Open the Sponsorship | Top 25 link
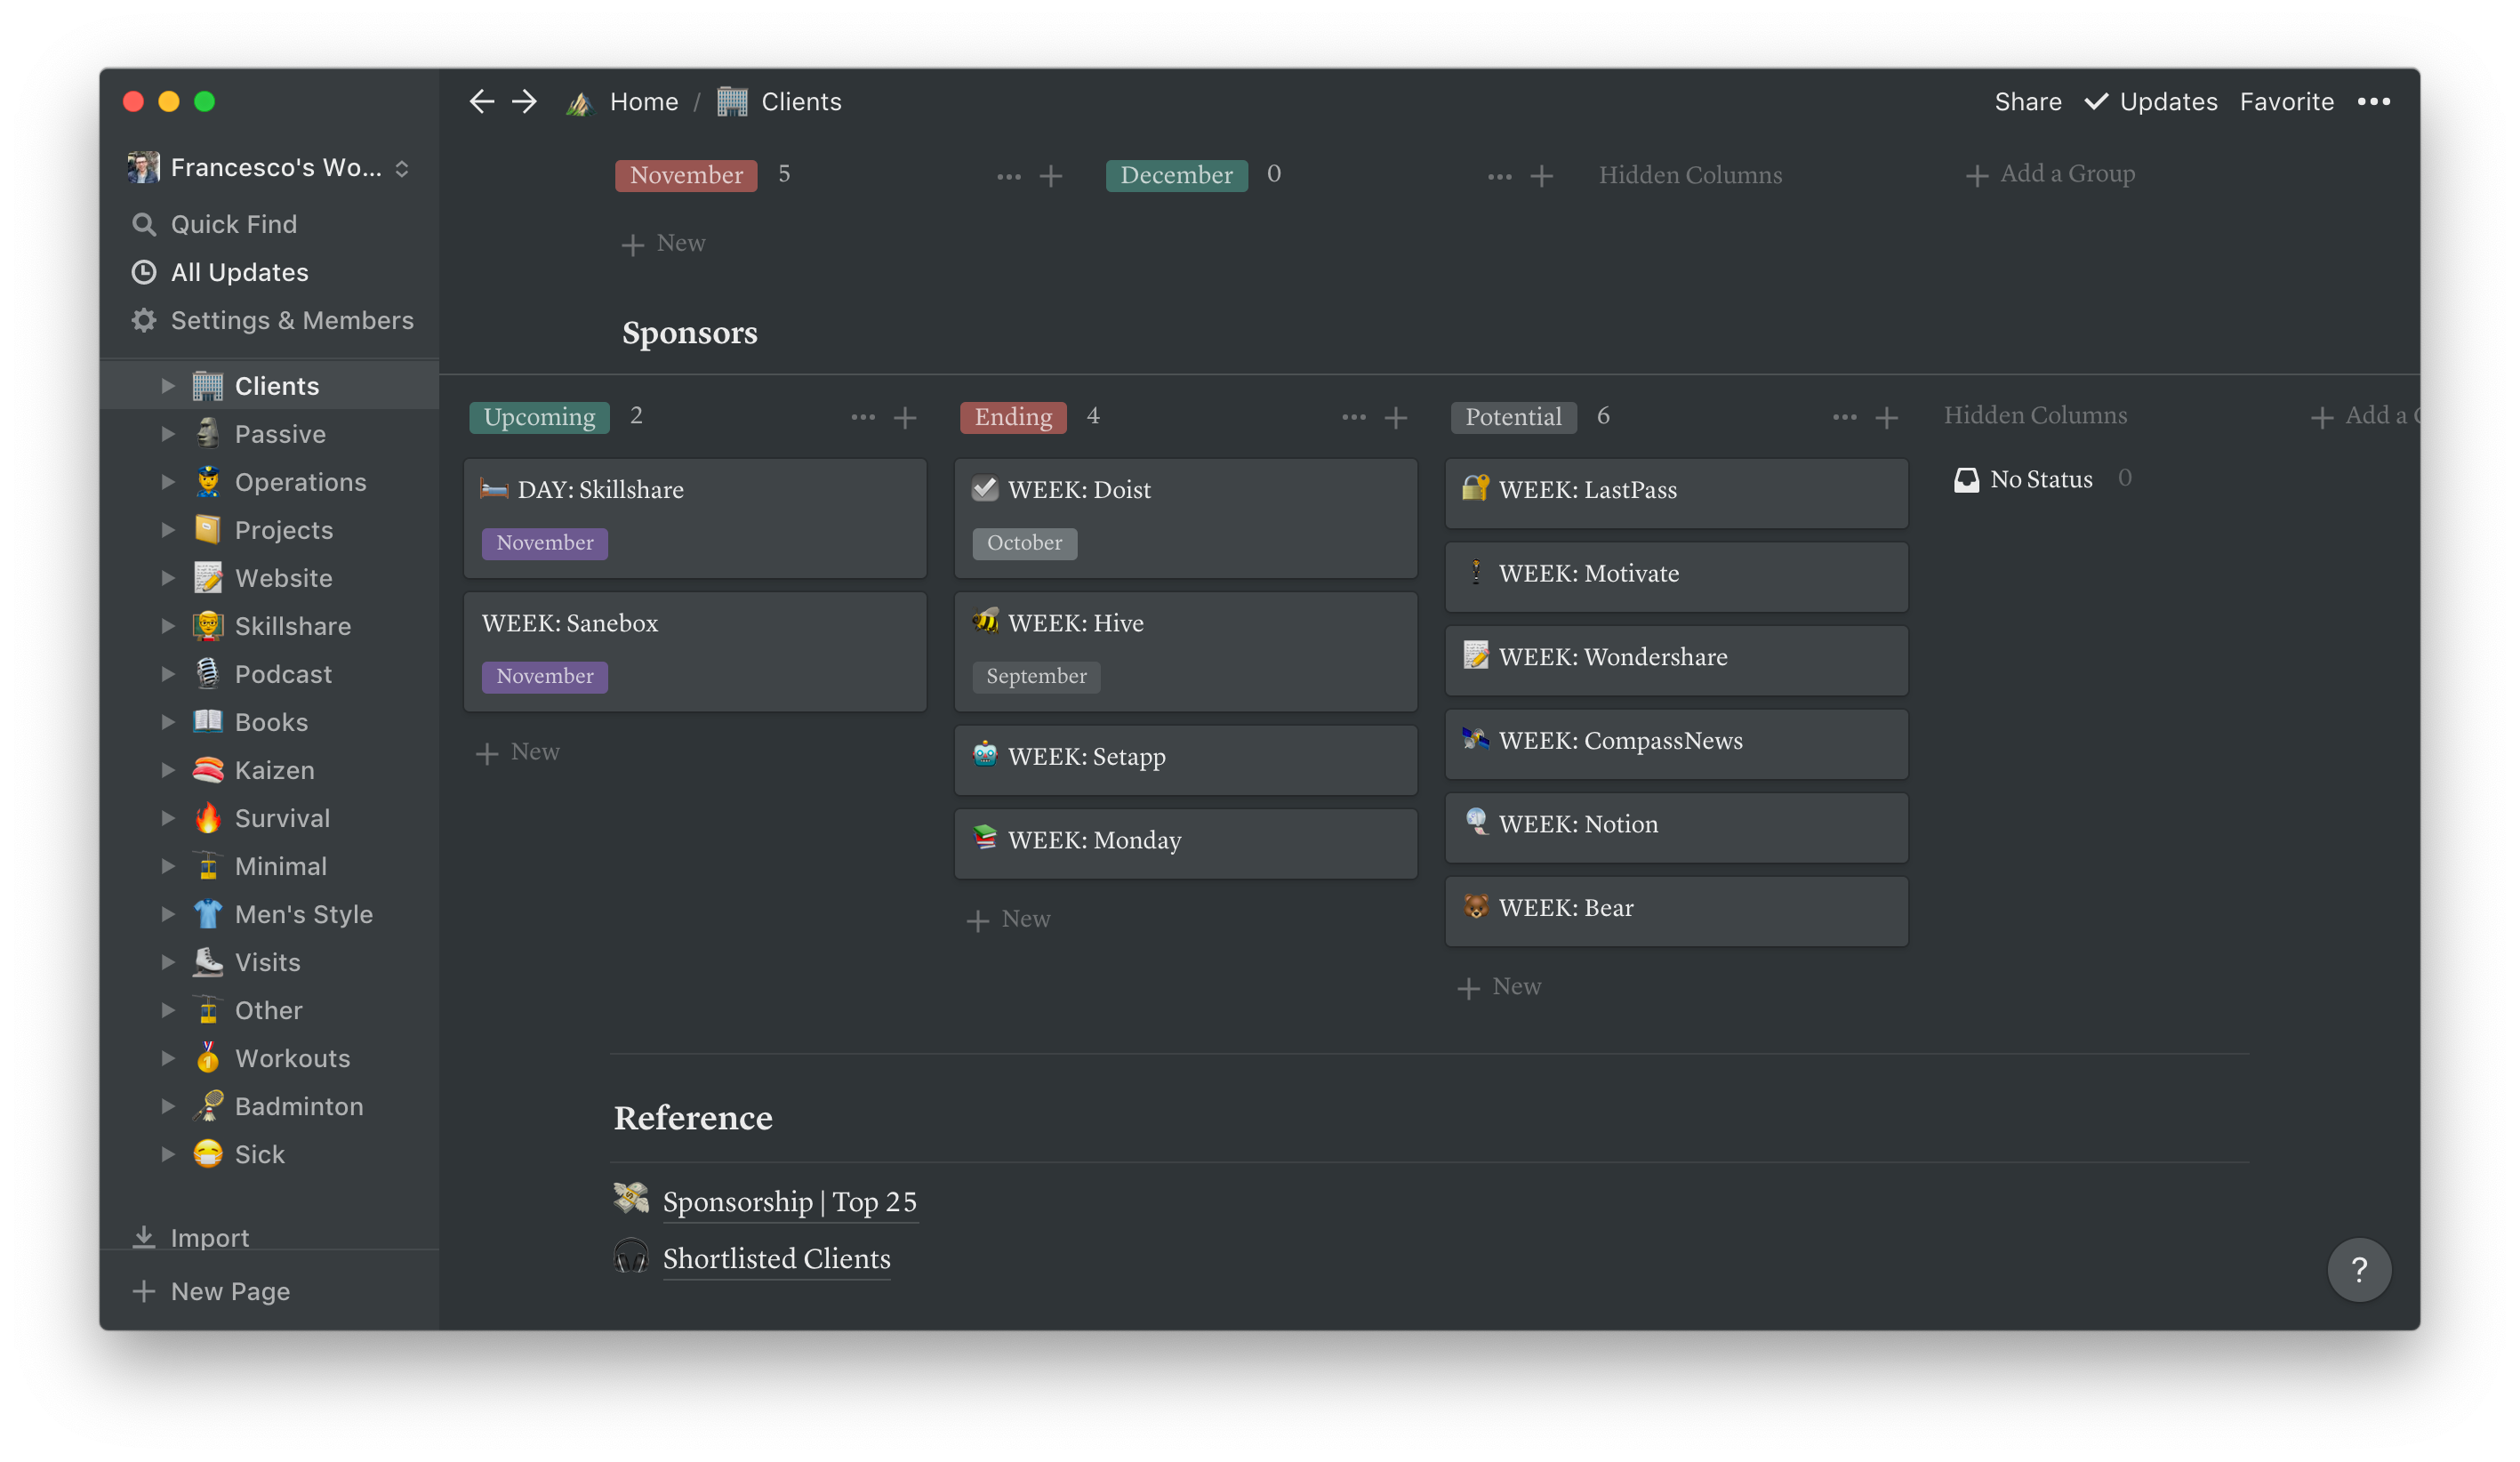The height and width of the screenshot is (1462, 2520). (789, 1201)
